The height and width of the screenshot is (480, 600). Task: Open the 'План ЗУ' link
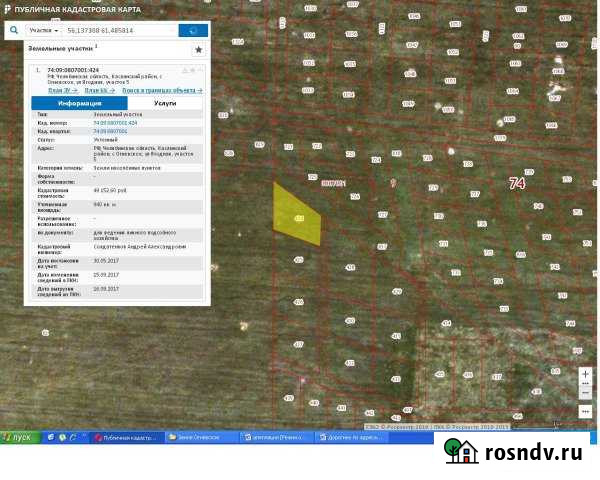tap(62, 90)
